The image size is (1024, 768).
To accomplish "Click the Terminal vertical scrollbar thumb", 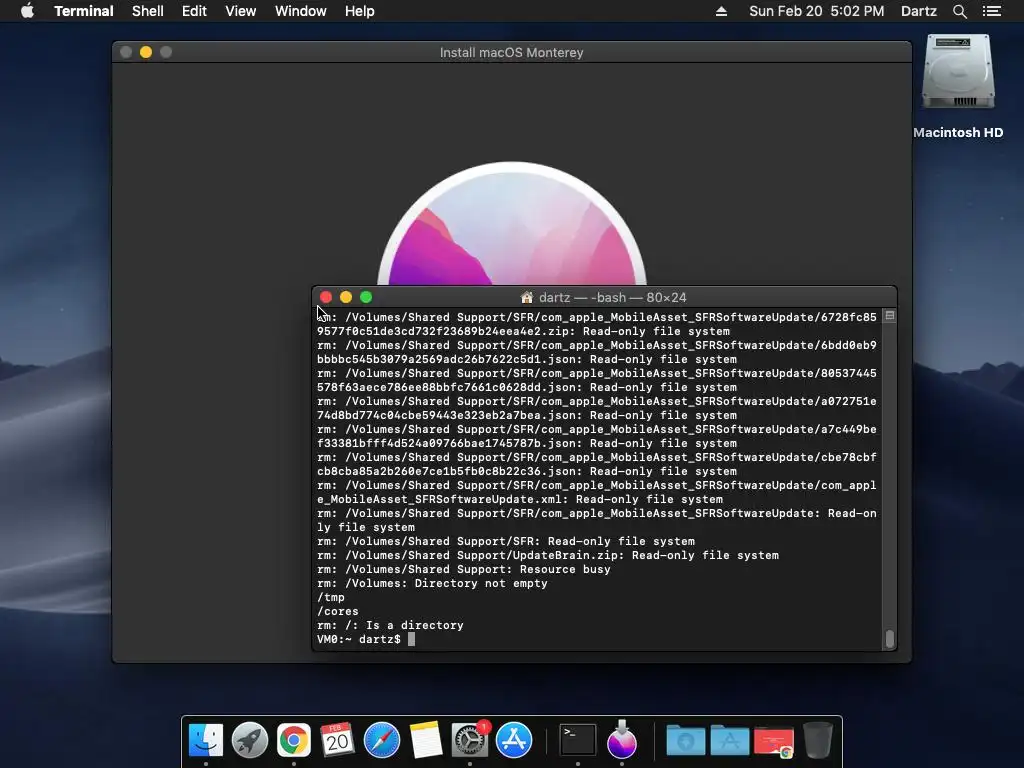I will pos(889,639).
